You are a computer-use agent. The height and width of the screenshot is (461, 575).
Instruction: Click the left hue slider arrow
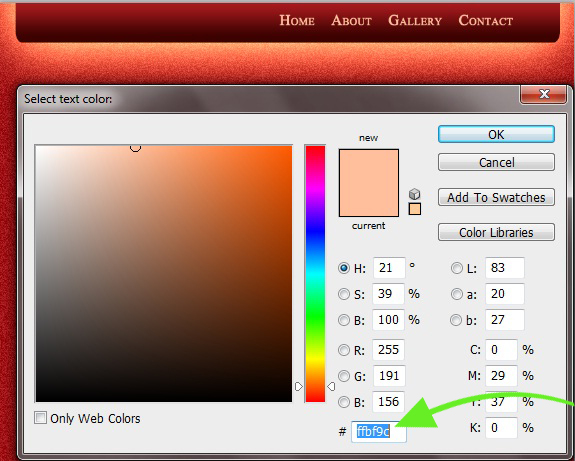pyautogui.click(x=299, y=387)
